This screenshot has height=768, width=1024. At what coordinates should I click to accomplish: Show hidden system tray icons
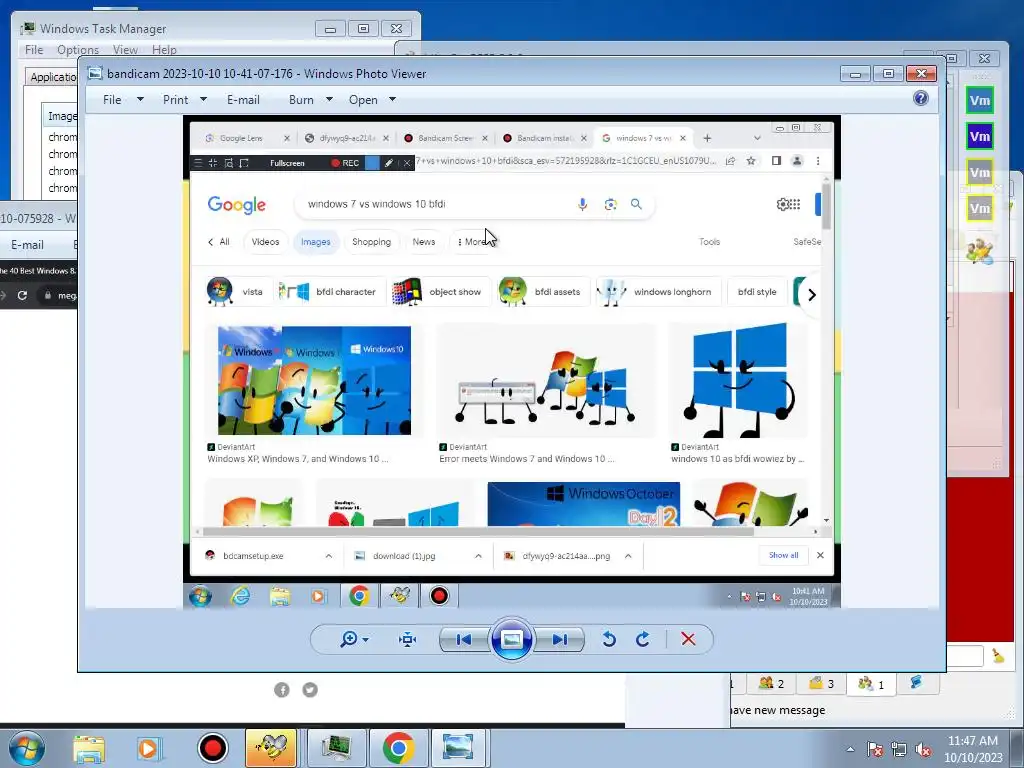(x=850, y=749)
